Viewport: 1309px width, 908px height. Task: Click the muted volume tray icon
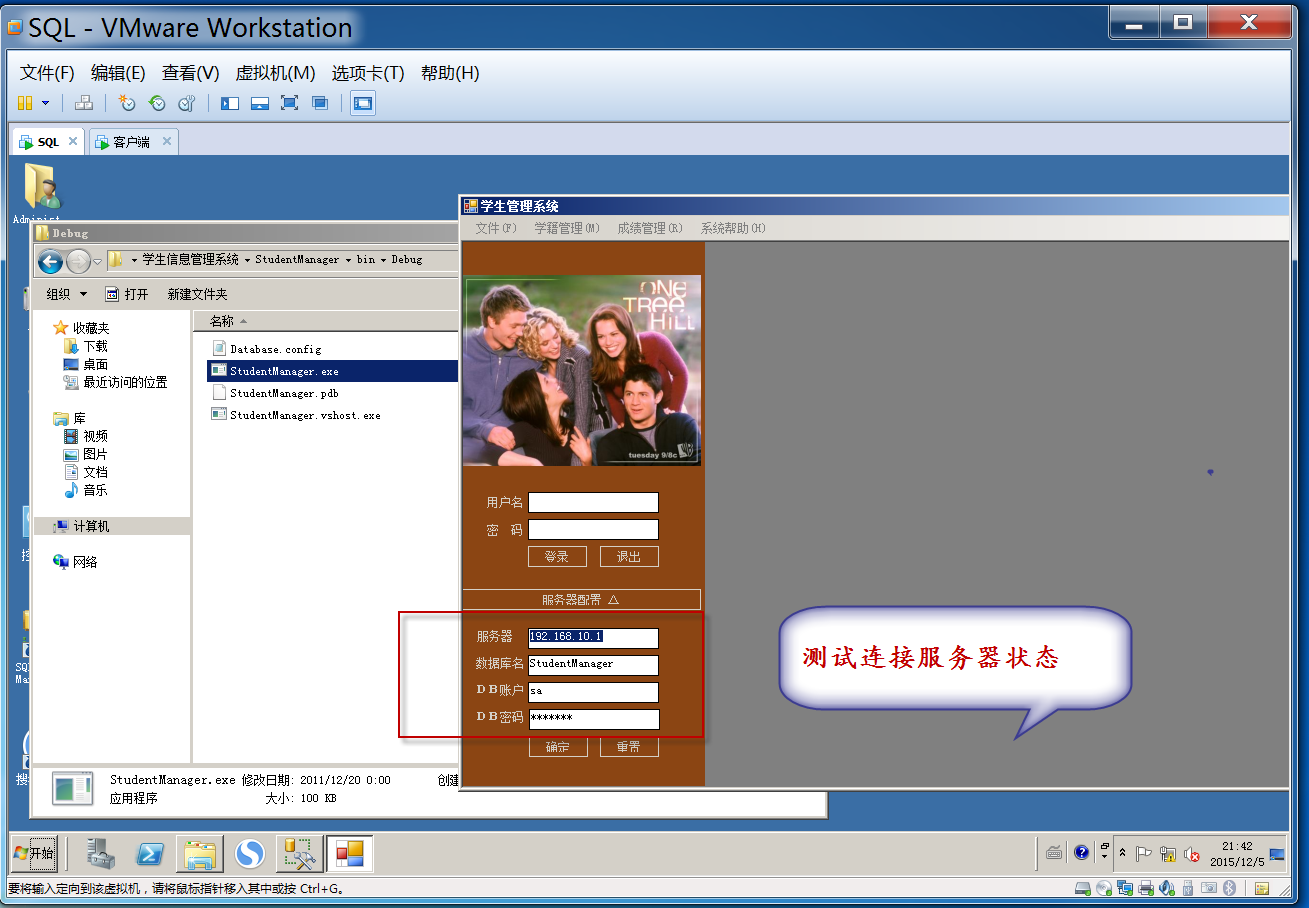(1191, 855)
